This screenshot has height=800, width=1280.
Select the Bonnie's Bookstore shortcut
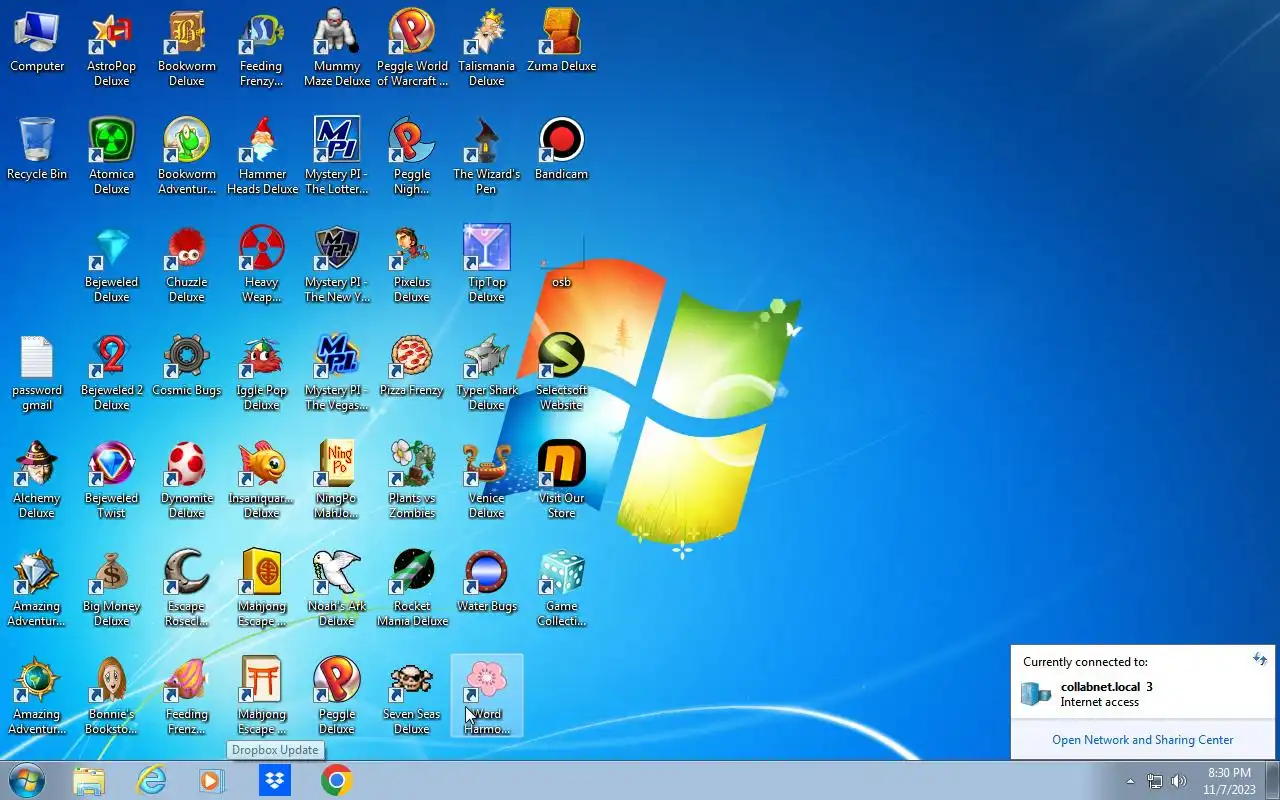point(111,696)
